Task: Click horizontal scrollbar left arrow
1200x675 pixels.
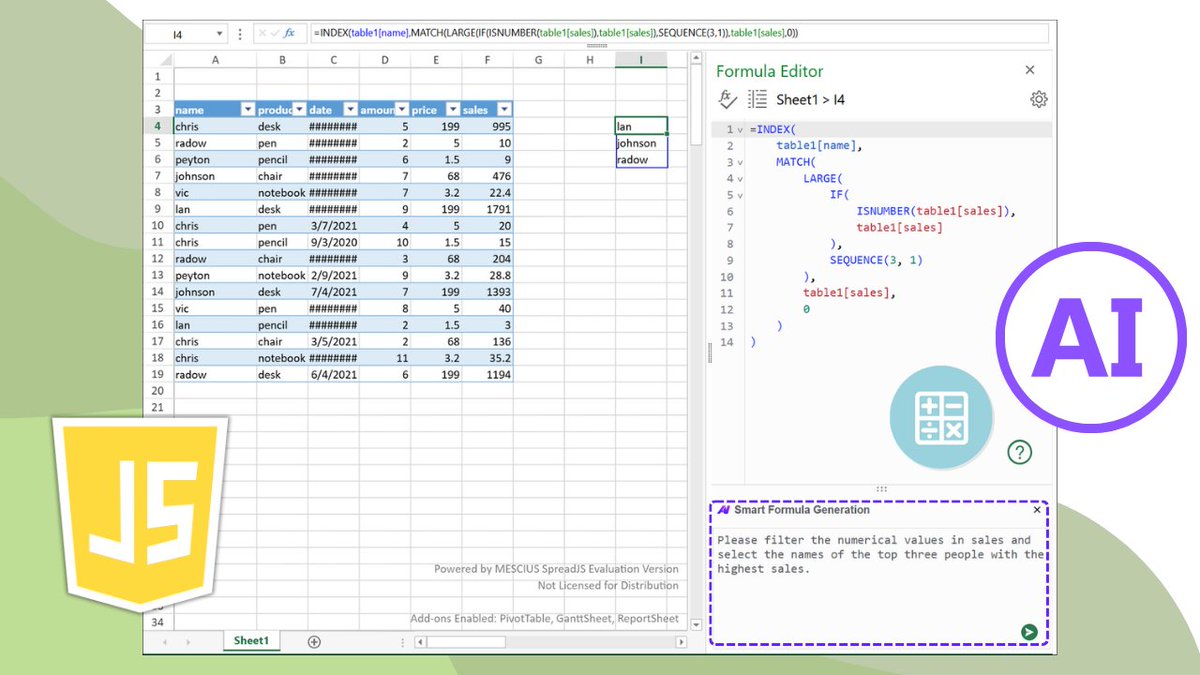Action: 420,641
